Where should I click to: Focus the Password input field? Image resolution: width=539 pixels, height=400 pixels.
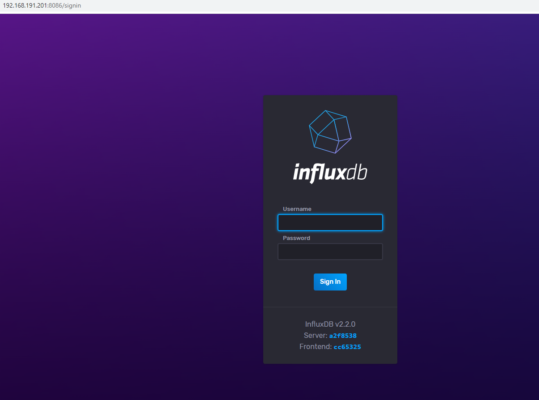(330, 252)
